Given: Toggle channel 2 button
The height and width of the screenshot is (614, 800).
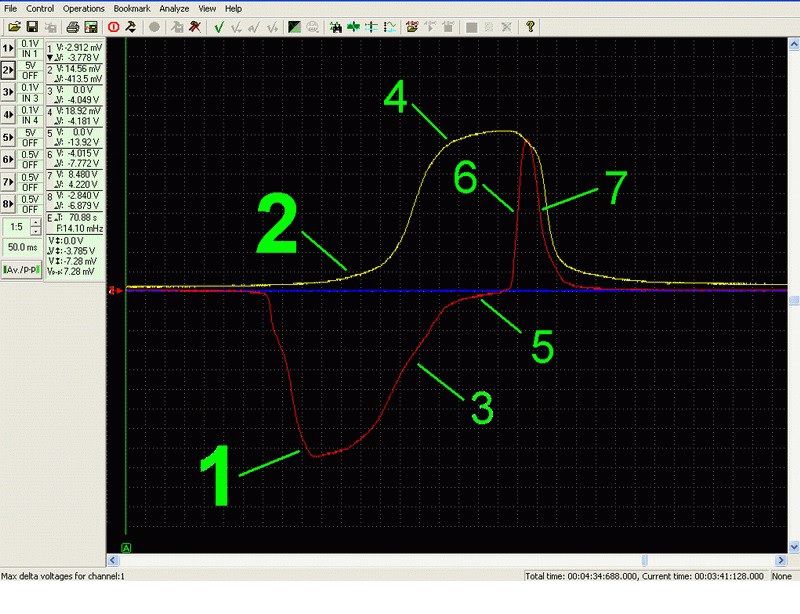Looking at the screenshot, I should coord(8,70).
